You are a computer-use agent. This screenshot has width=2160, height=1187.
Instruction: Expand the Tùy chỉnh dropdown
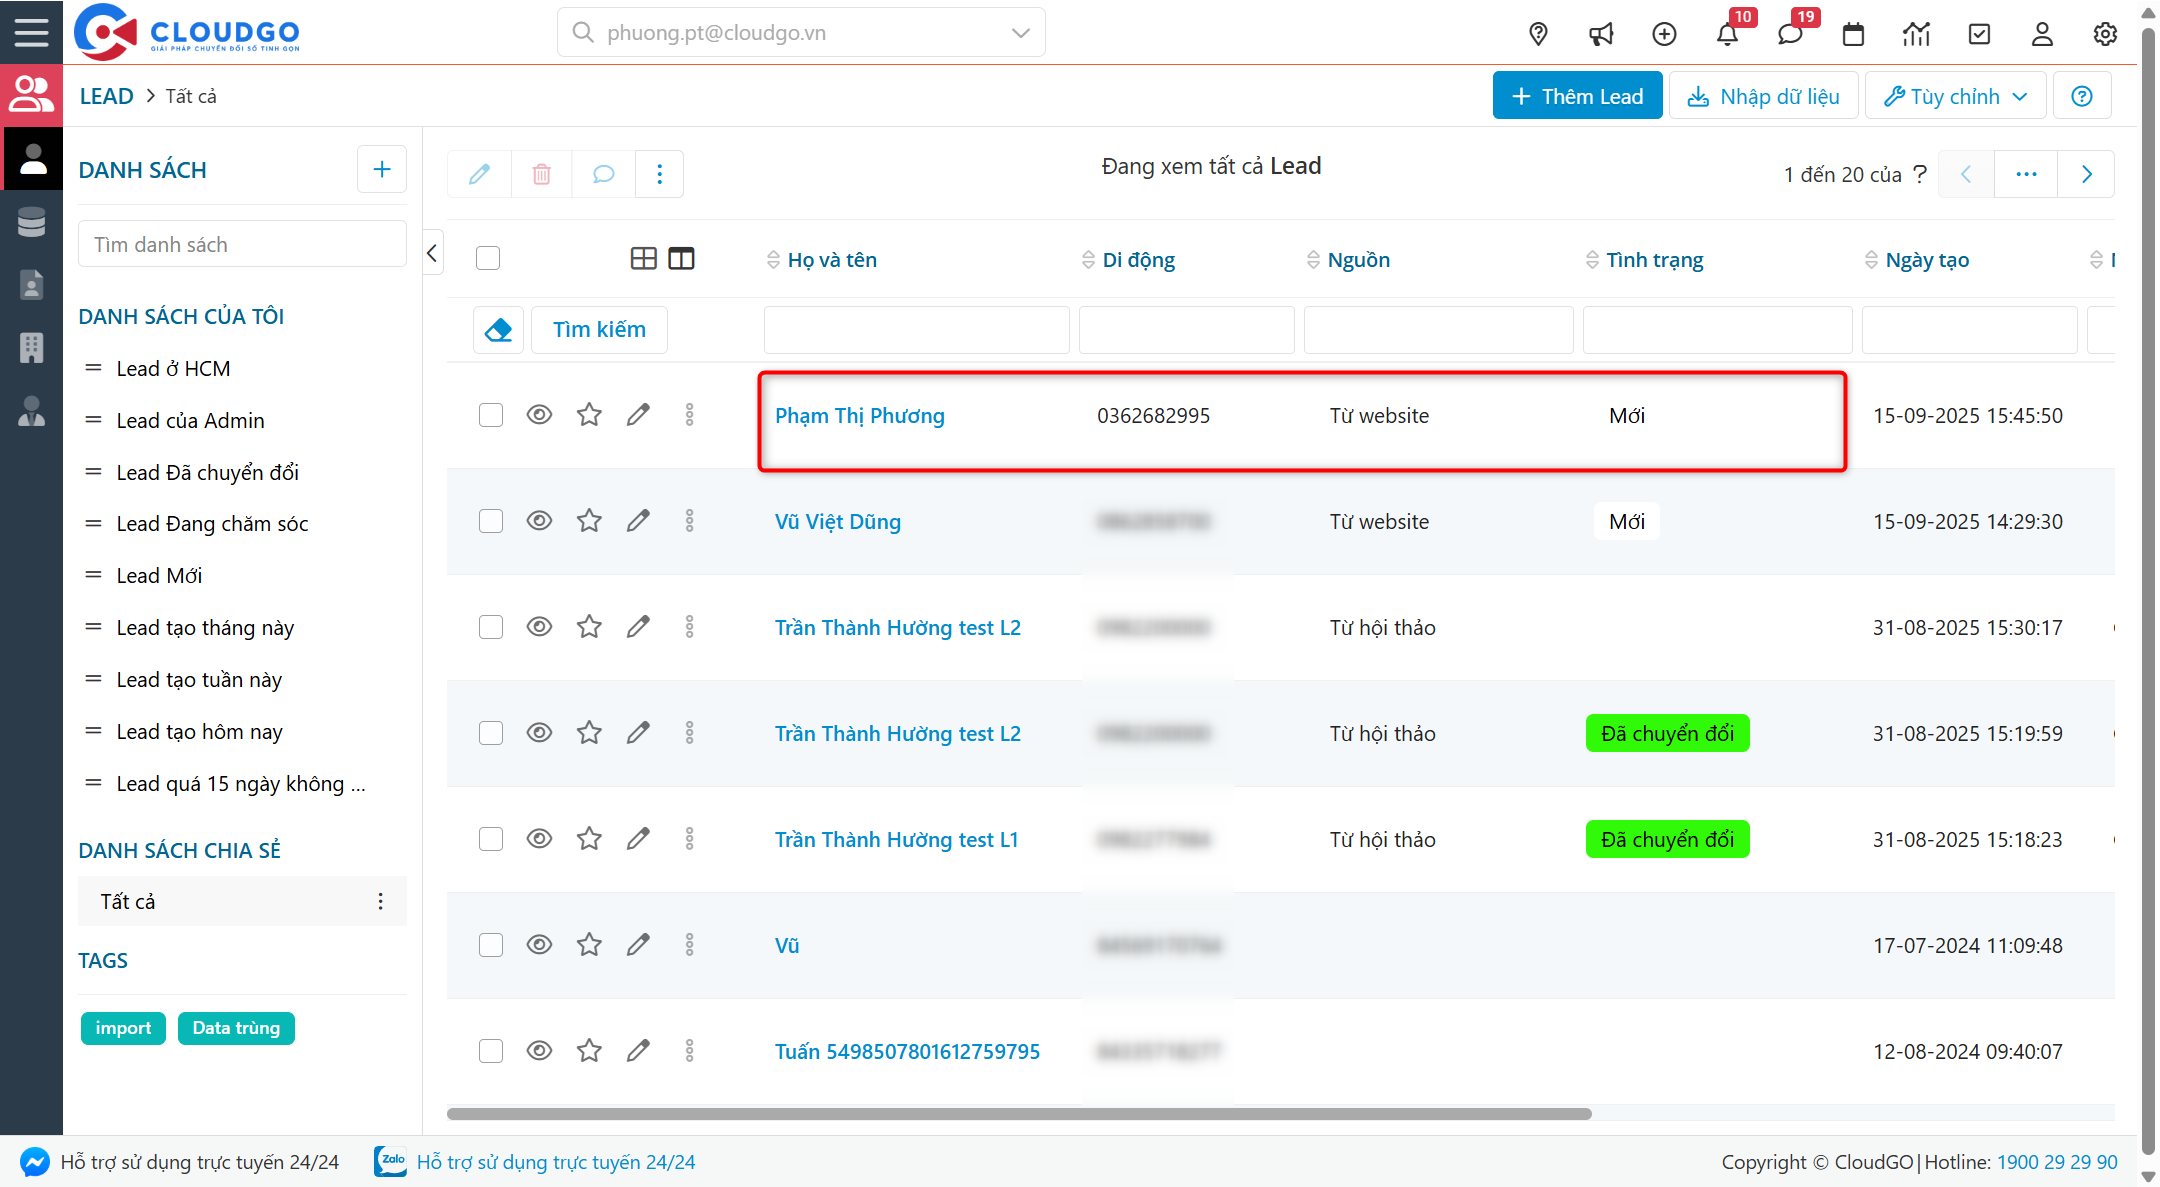[x=1955, y=96]
